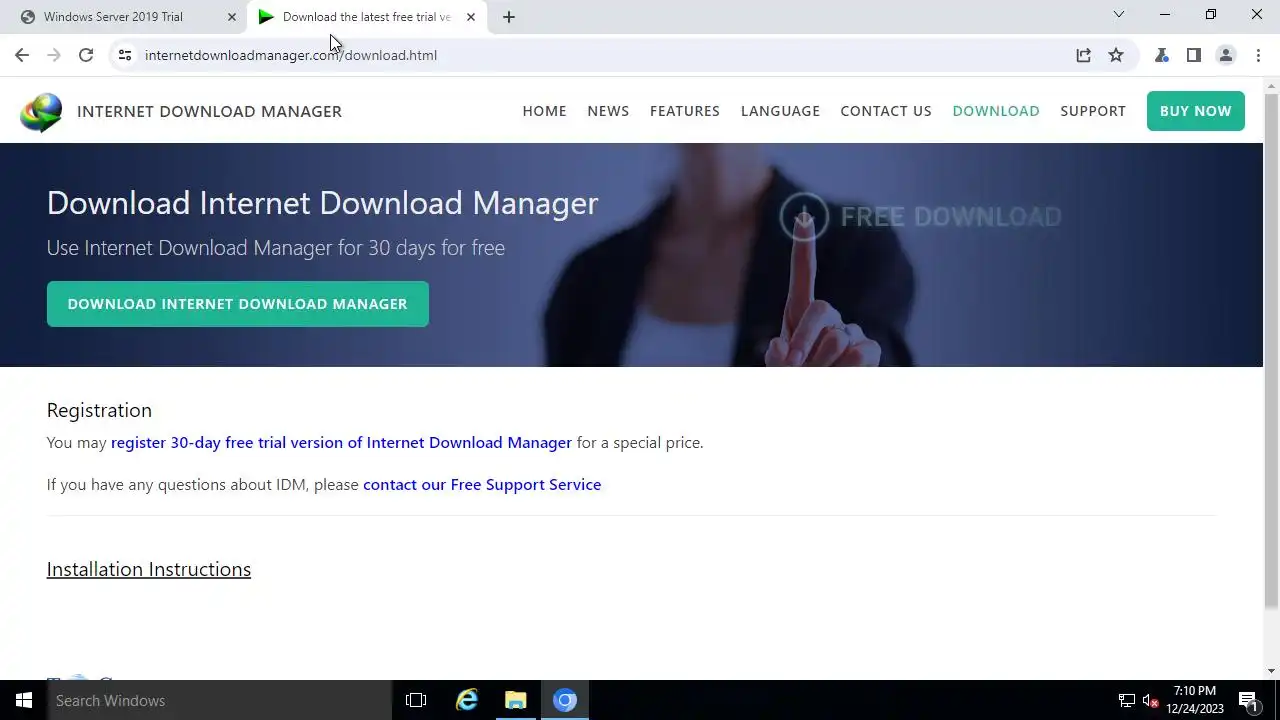
Task: Click the Registration heading text
Action: [99, 410]
